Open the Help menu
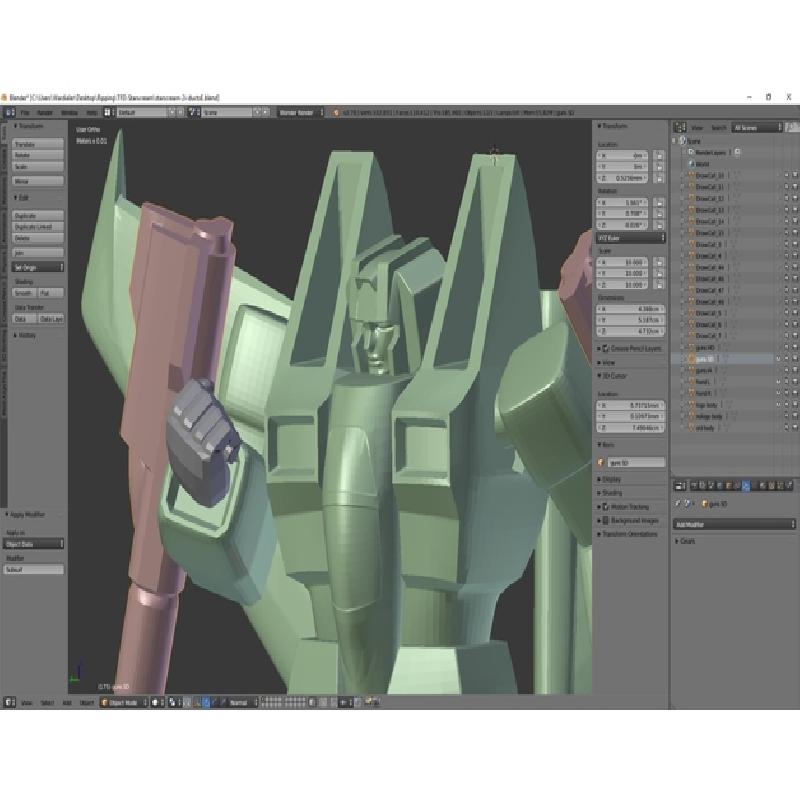 92,112
